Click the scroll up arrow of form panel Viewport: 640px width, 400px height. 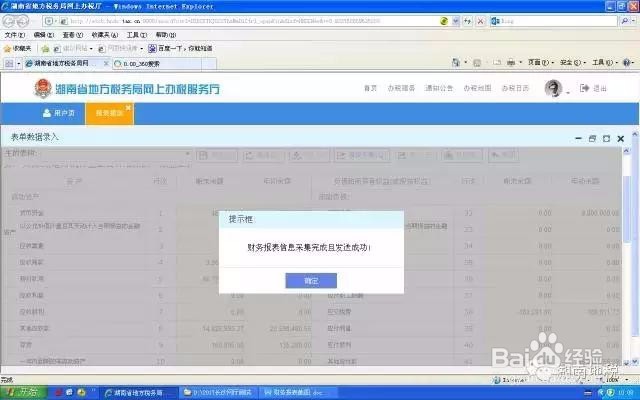pos(627,151)
